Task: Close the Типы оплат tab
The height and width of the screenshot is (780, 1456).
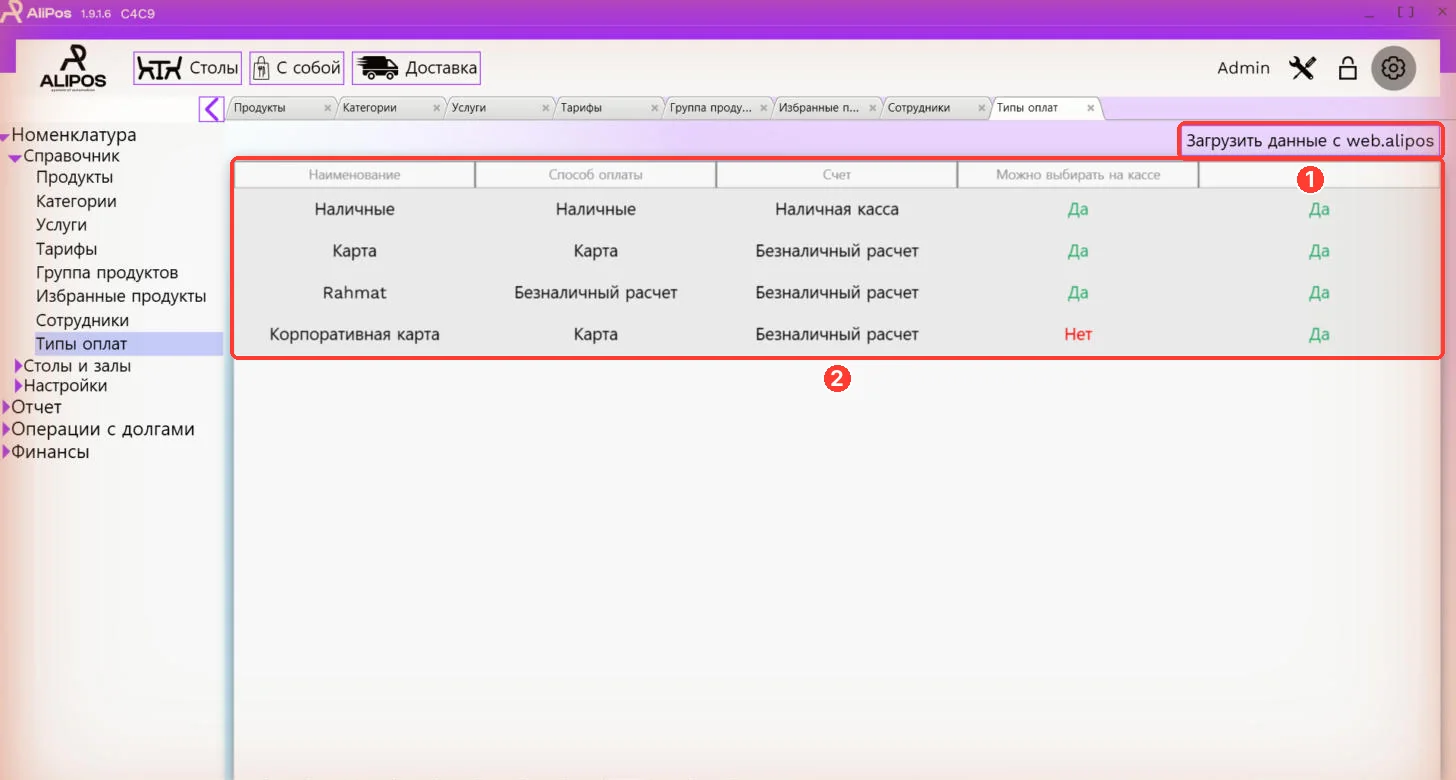Action: coord(1090,108)
